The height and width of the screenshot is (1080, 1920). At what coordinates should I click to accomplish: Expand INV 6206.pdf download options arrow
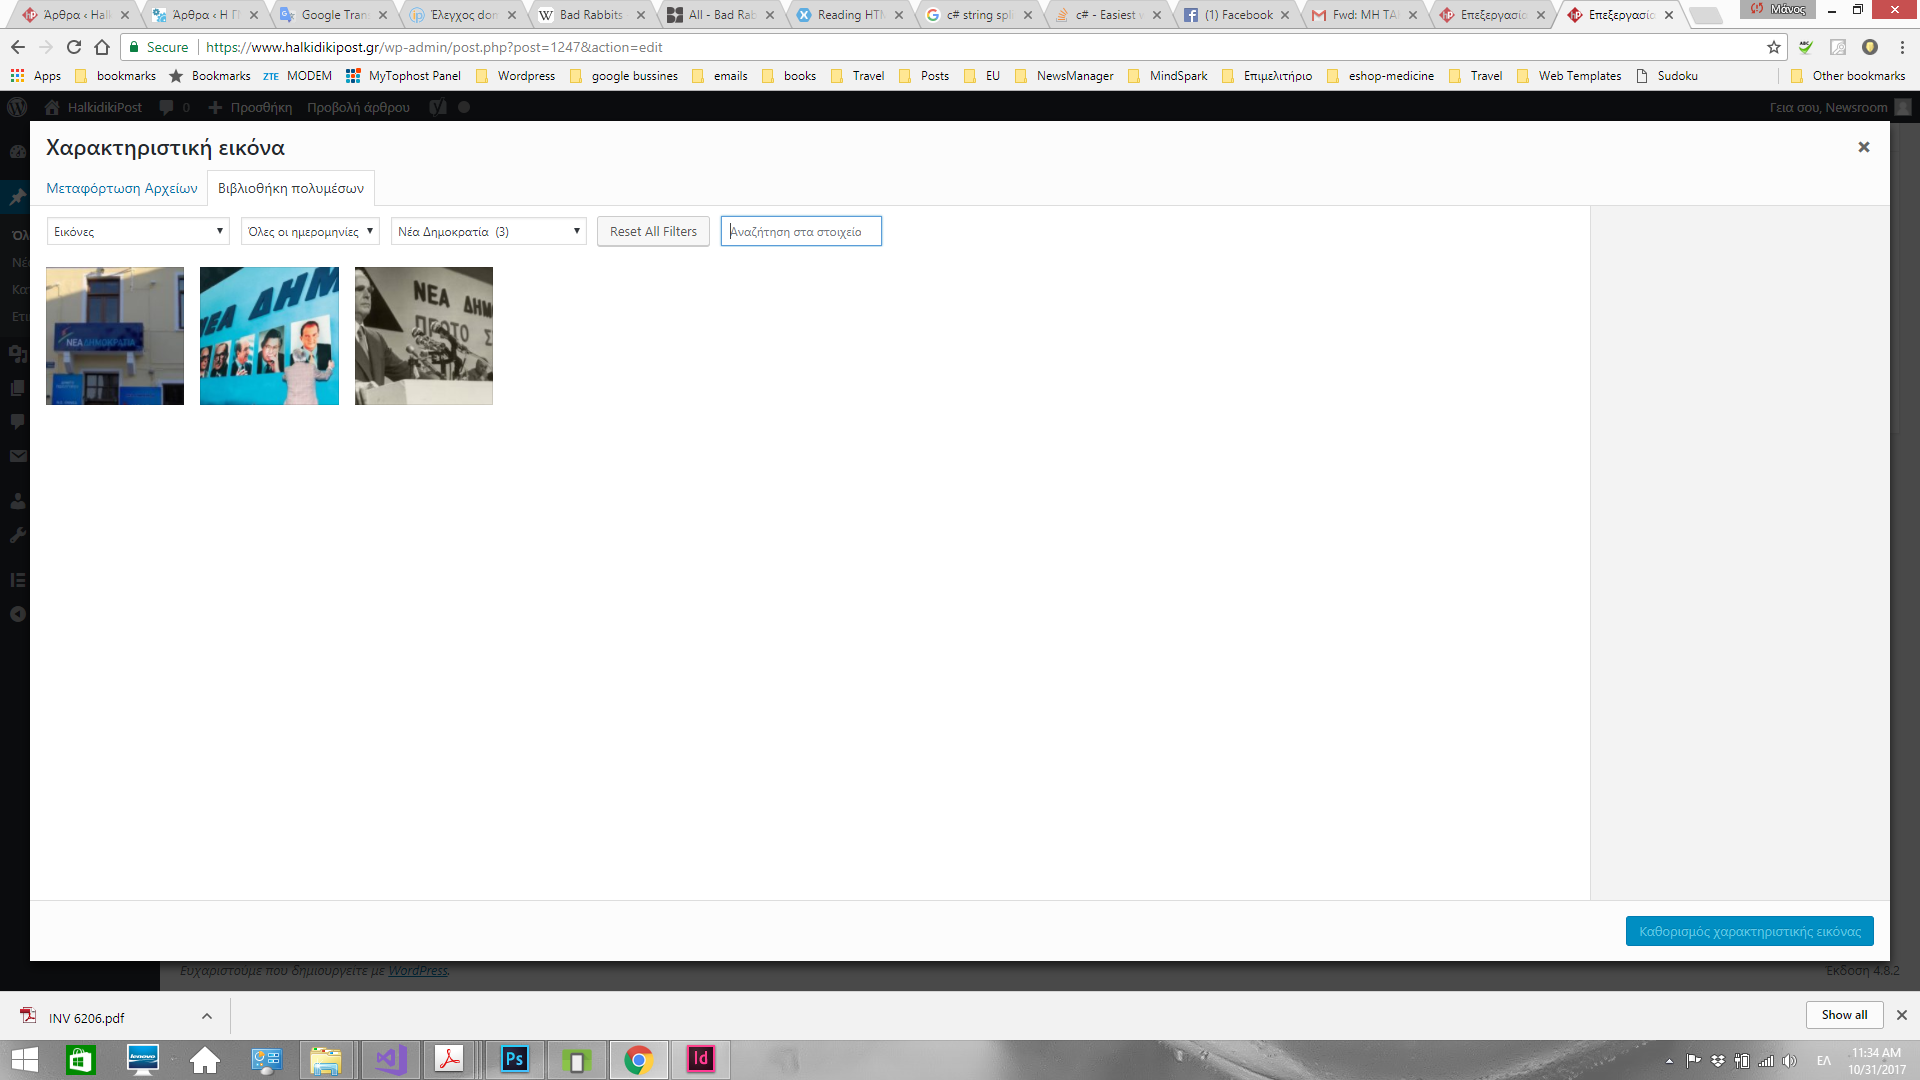point(207,1016)
